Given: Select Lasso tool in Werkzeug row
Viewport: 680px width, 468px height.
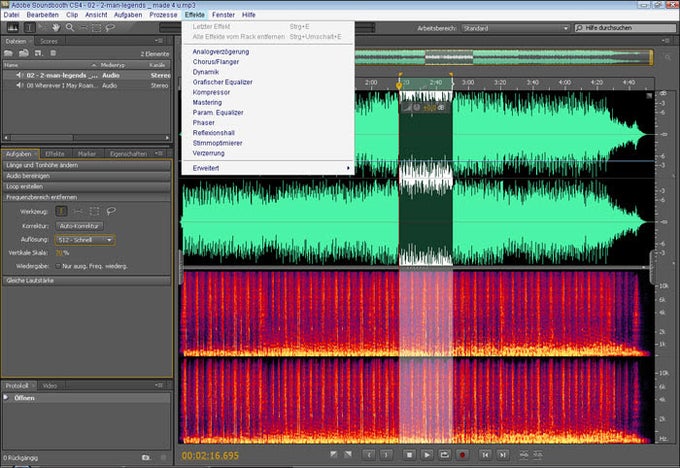Looking at the screenshot, I should [111, 211].
